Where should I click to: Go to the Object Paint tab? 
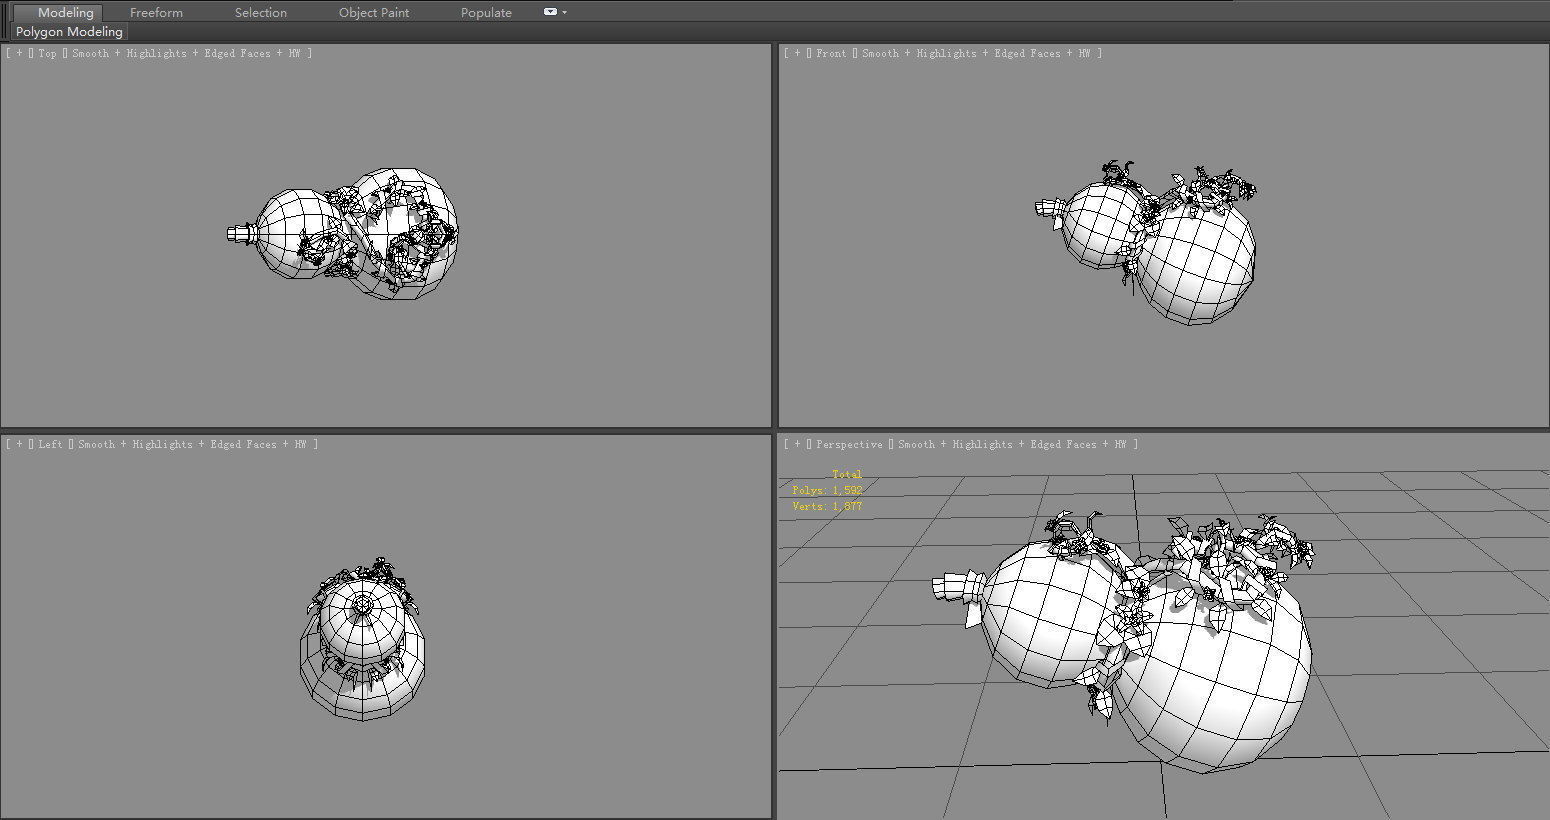[x=374, y=12]
